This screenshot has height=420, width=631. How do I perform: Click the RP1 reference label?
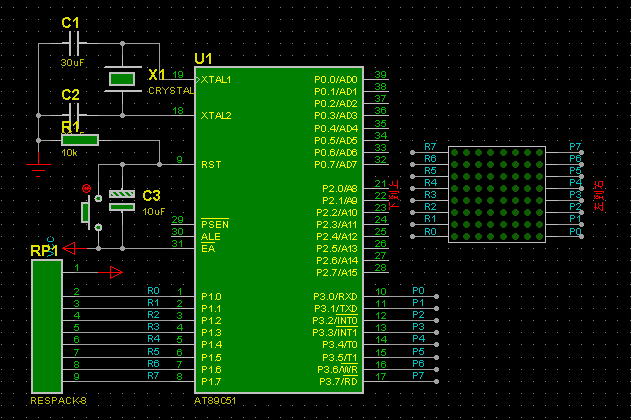click(x=44, y=251)
